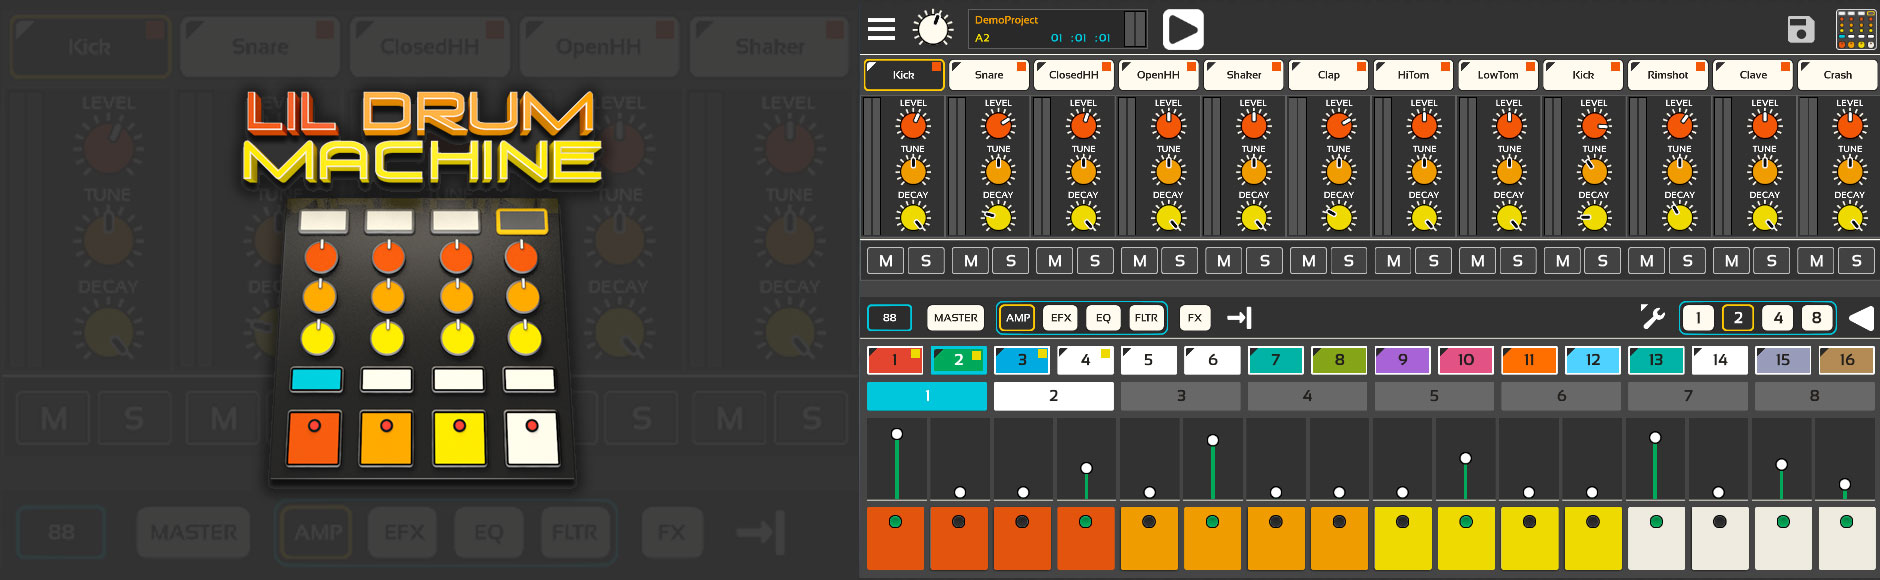Viewport: 1880px width, 580px height.
Task: Select the red pattern slot 1
Action: click(895, 360)
